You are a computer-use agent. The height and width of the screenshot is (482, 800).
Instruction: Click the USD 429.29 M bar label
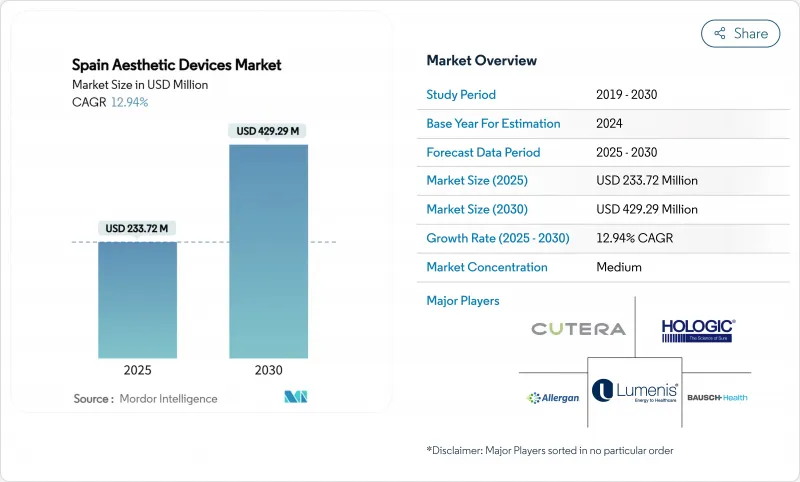coord(268,131)
